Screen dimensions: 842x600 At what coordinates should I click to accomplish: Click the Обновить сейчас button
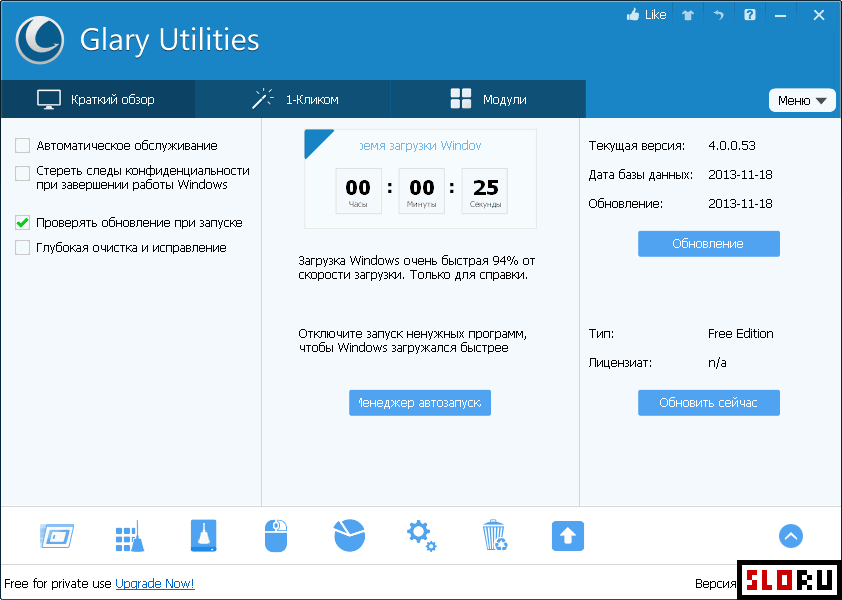pyautogui.click(x=708, y=403)
